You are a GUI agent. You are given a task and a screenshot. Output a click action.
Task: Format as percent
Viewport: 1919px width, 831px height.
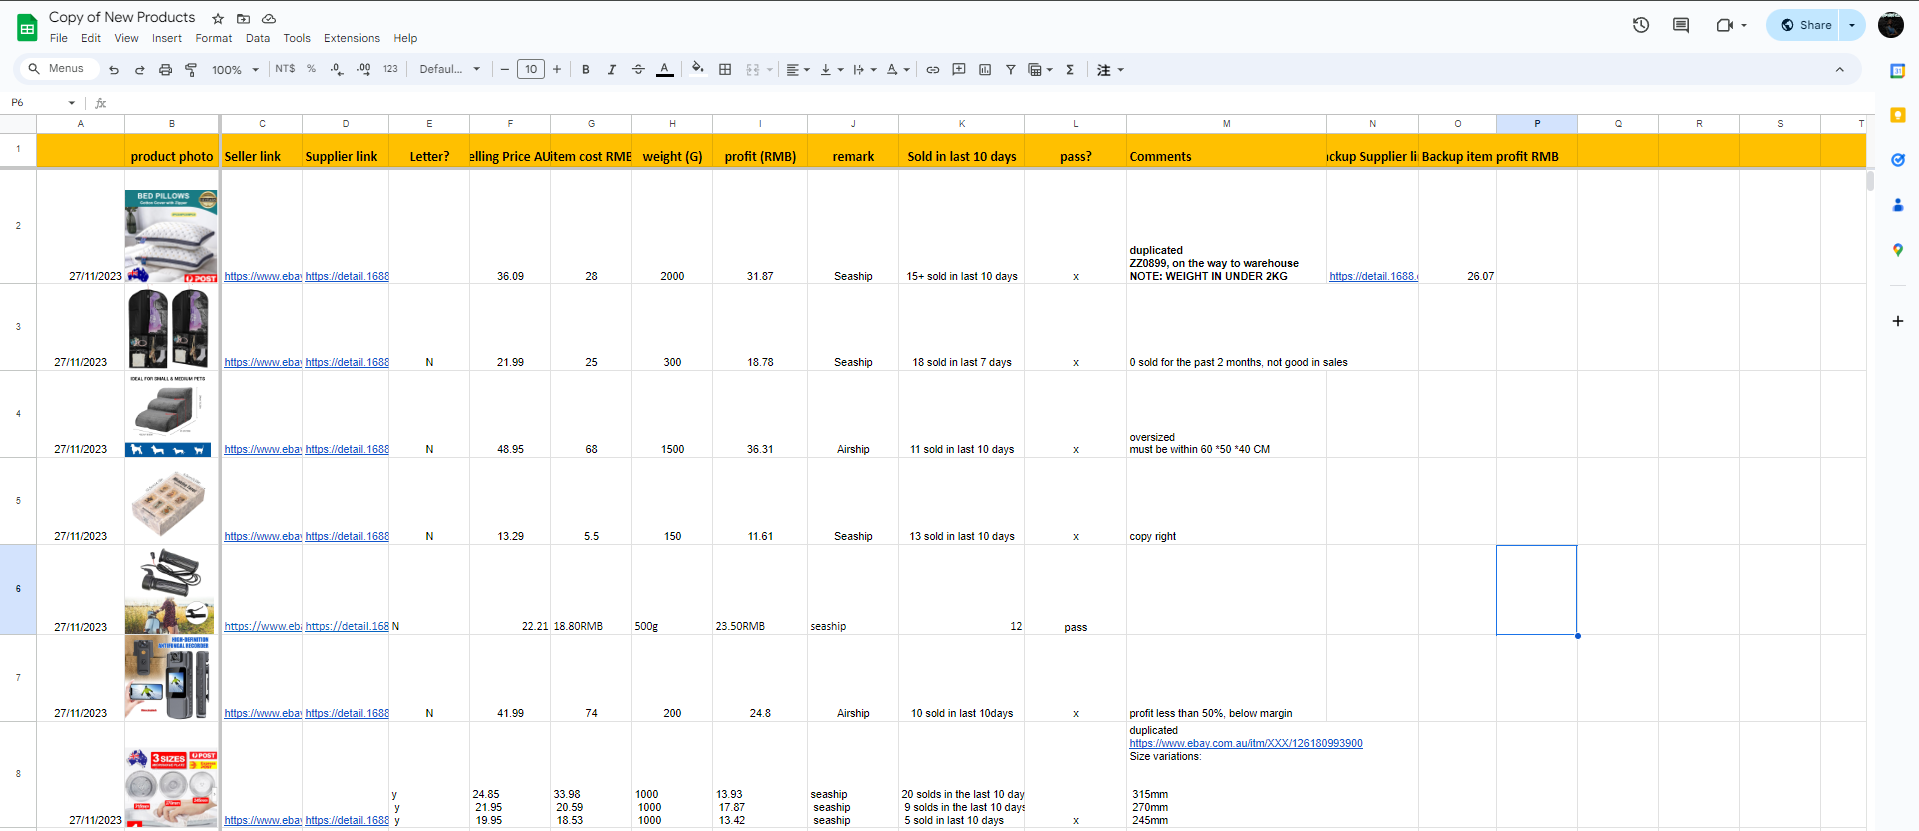click(x=312, y=69)
